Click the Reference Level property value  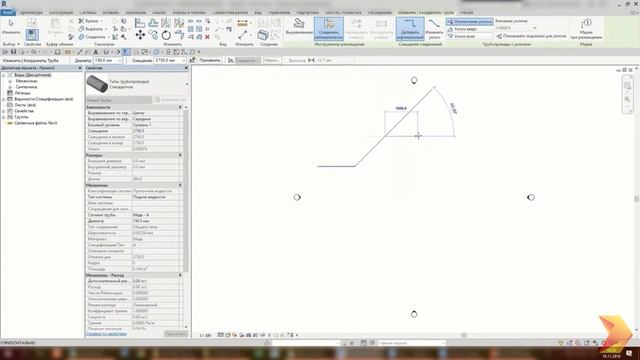coord(156,125)
